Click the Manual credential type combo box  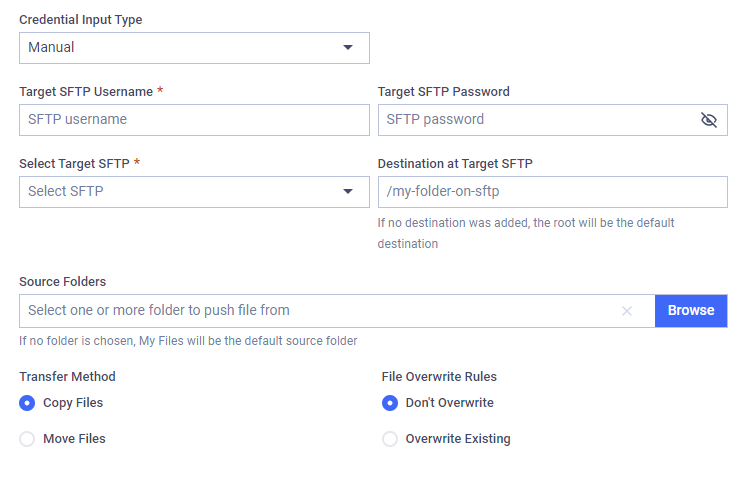click(x=194, y=48)
